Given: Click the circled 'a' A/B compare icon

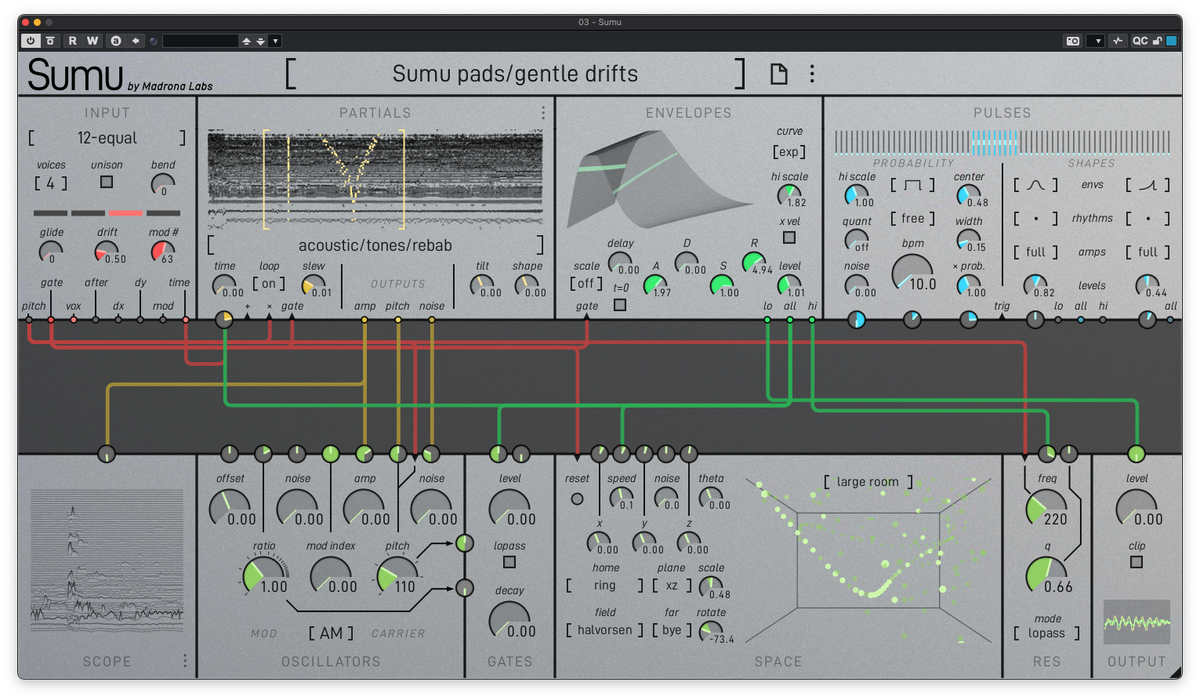Looking at the screenshot, I should (x=116, y=41).
